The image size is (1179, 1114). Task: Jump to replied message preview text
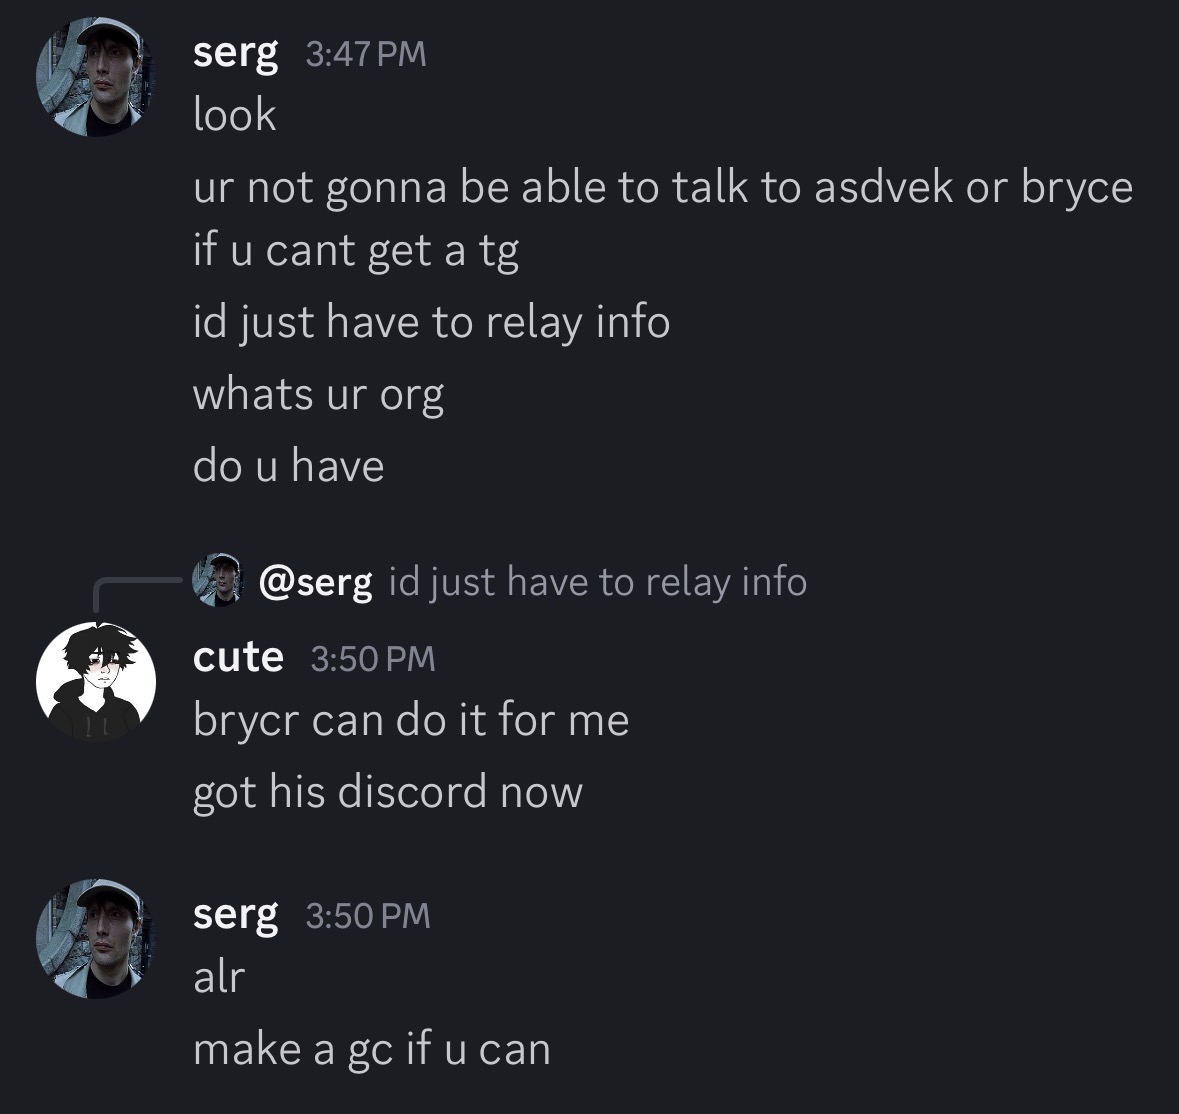pyautogui.click(x=598, y=582)
